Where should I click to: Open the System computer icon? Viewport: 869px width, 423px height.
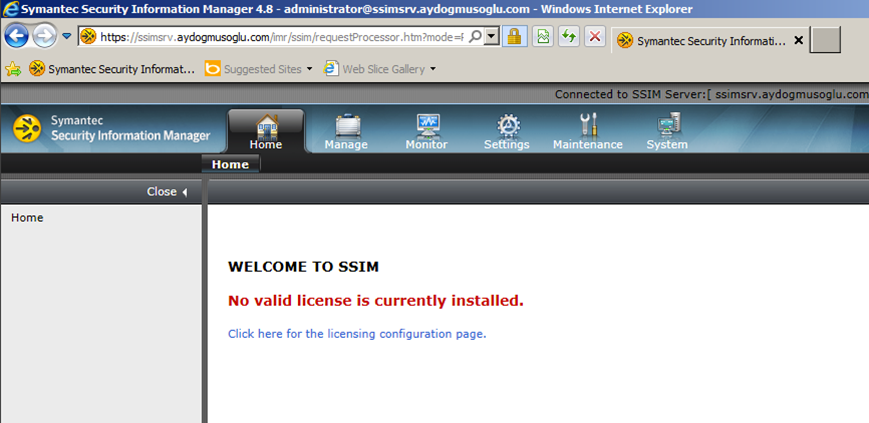pyautogui.click(x=668, y=125)
